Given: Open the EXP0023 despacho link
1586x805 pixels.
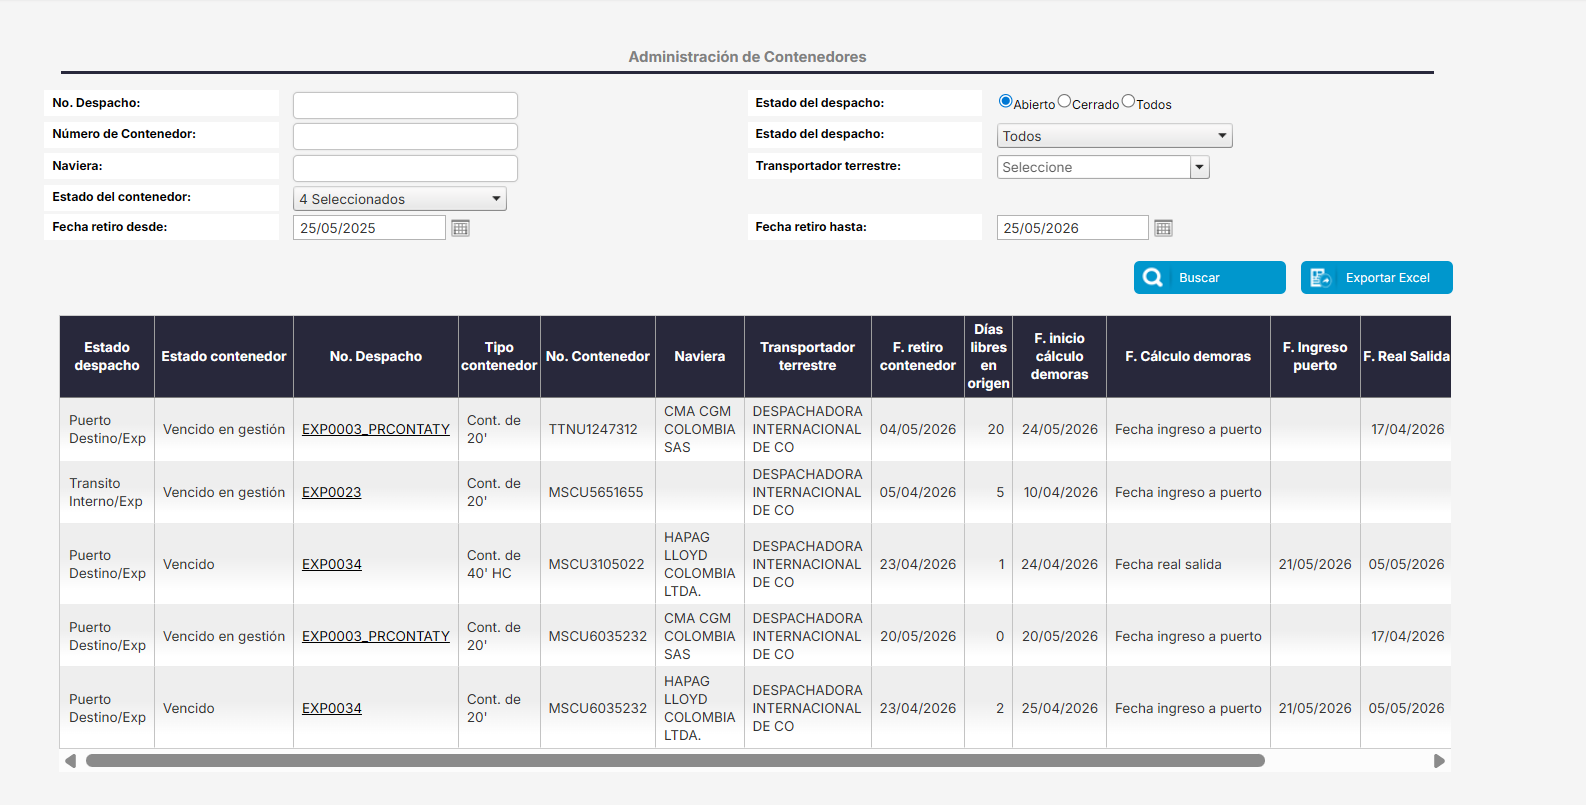Looking at the screenshot, I should [332, 492].
